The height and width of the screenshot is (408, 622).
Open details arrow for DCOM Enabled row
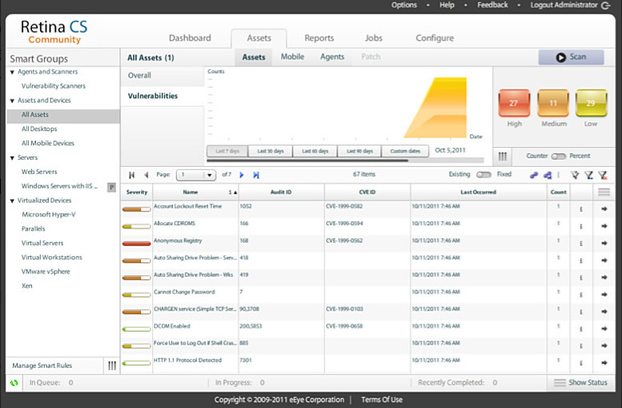(x=604, y=329)
